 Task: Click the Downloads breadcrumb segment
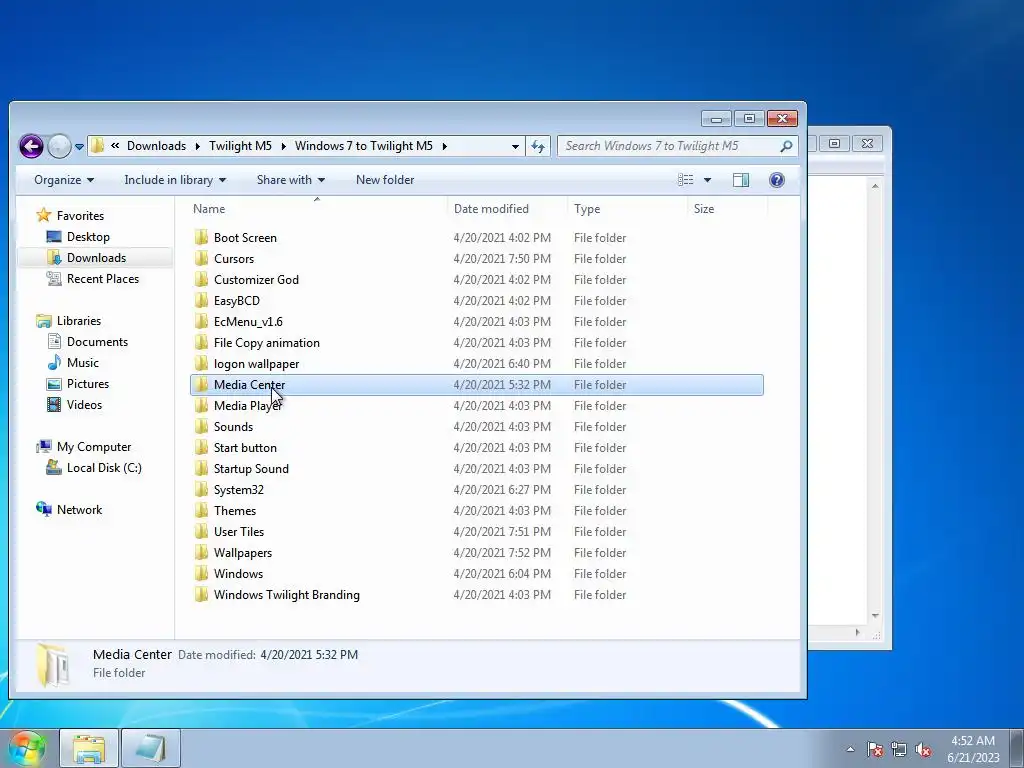(156, 146)
